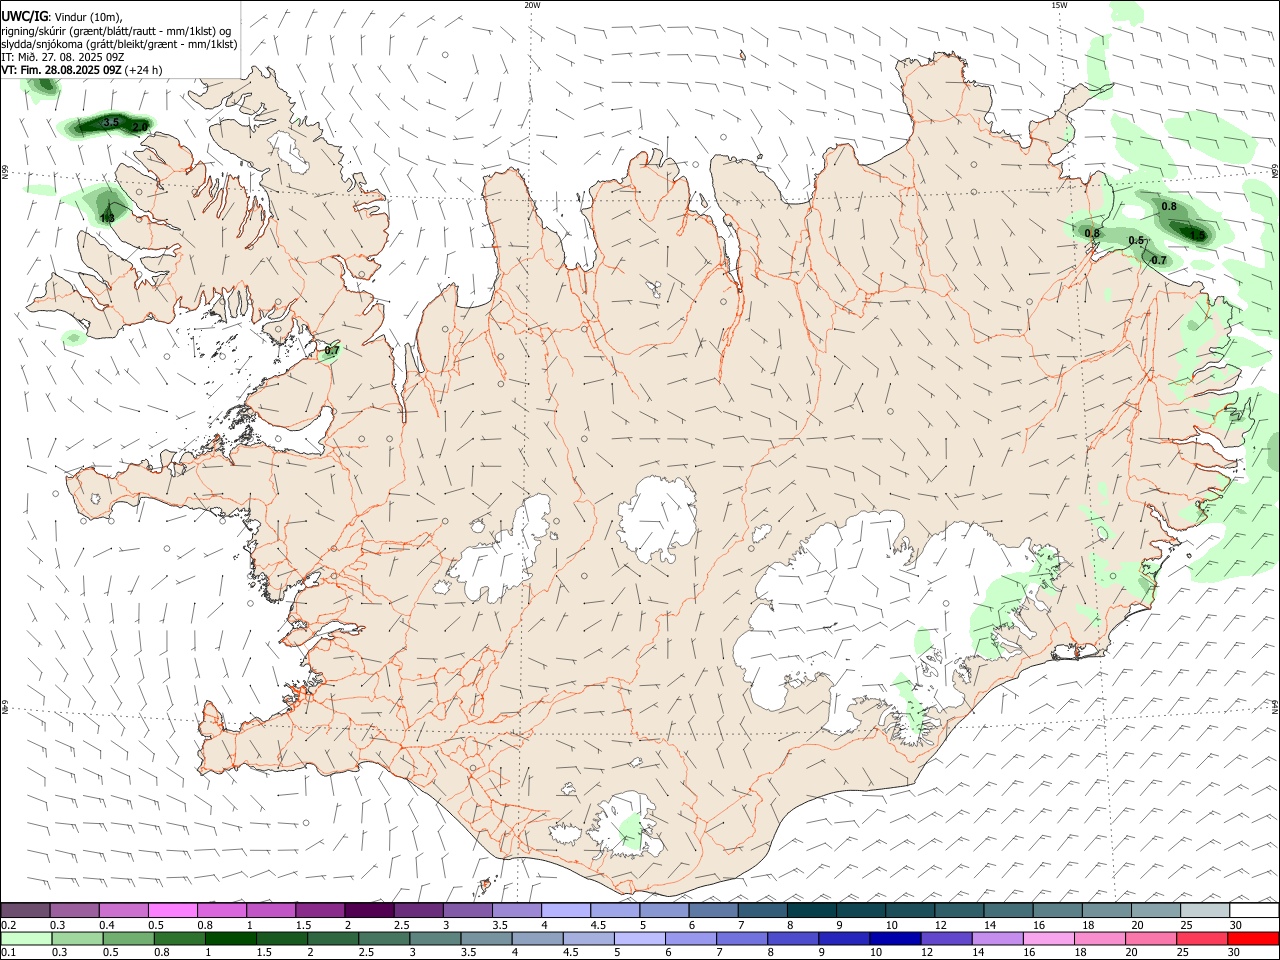1280x960 pixels.
Task: Click the lower legend pink swatch labeled 20
Action: 1149,938
